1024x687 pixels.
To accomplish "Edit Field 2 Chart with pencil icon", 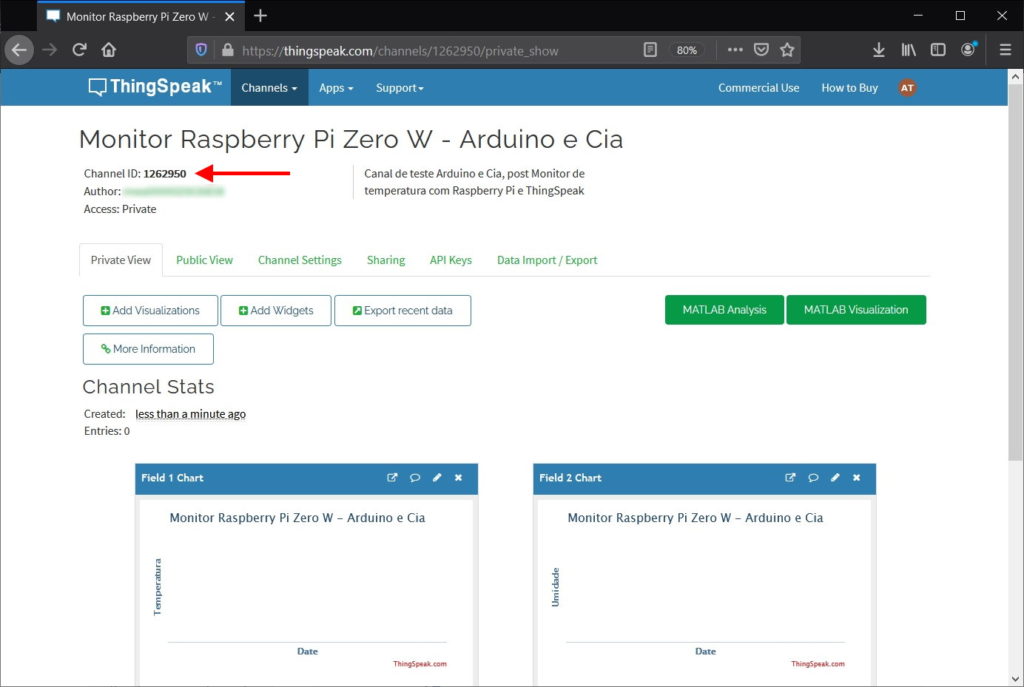I will (835, 477).
